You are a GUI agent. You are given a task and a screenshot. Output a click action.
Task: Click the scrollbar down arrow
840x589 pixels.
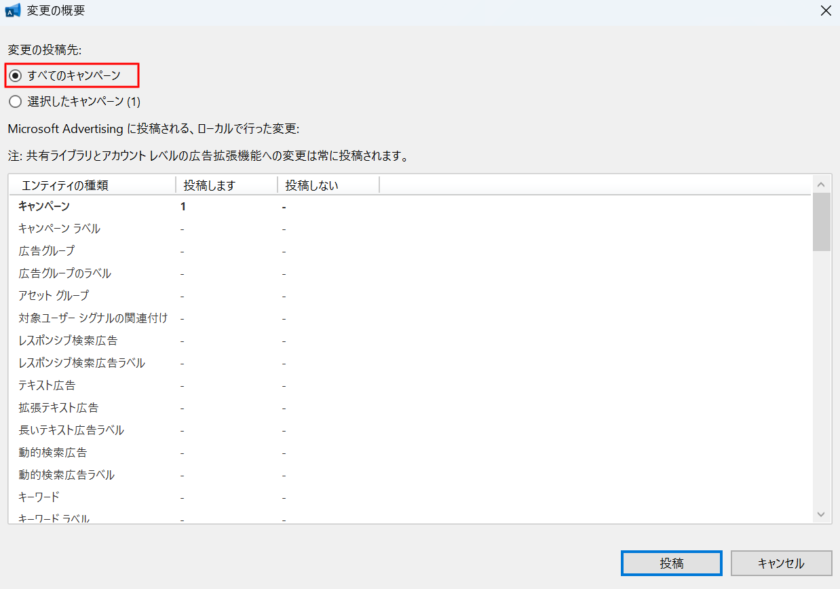(x=821, y=514)
